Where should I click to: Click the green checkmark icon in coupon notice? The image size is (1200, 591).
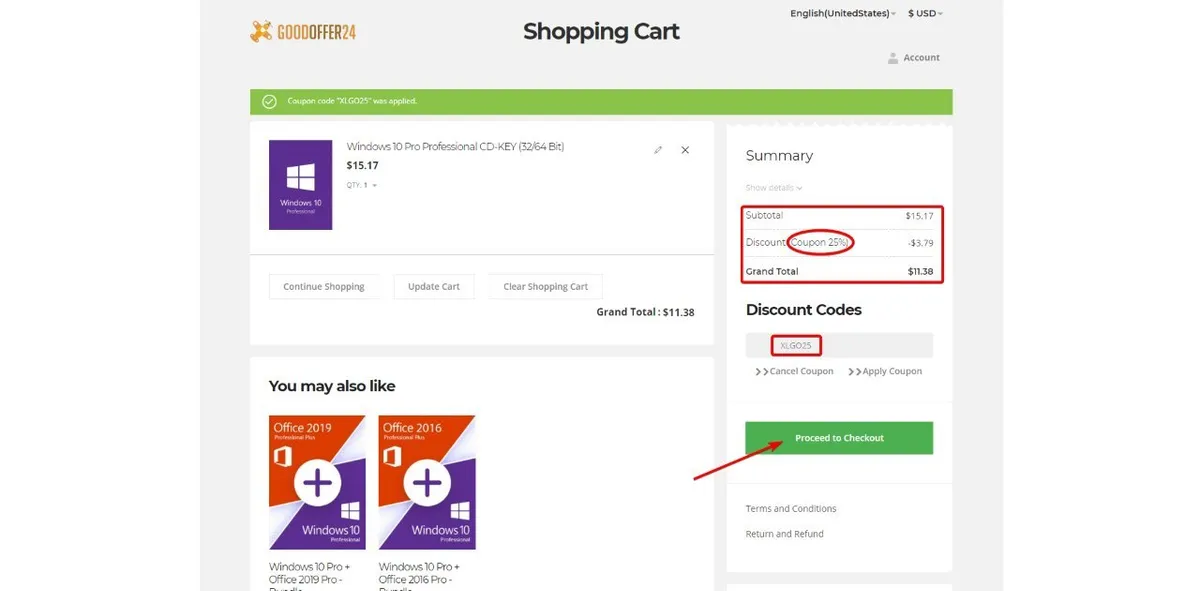click(269, 102)
